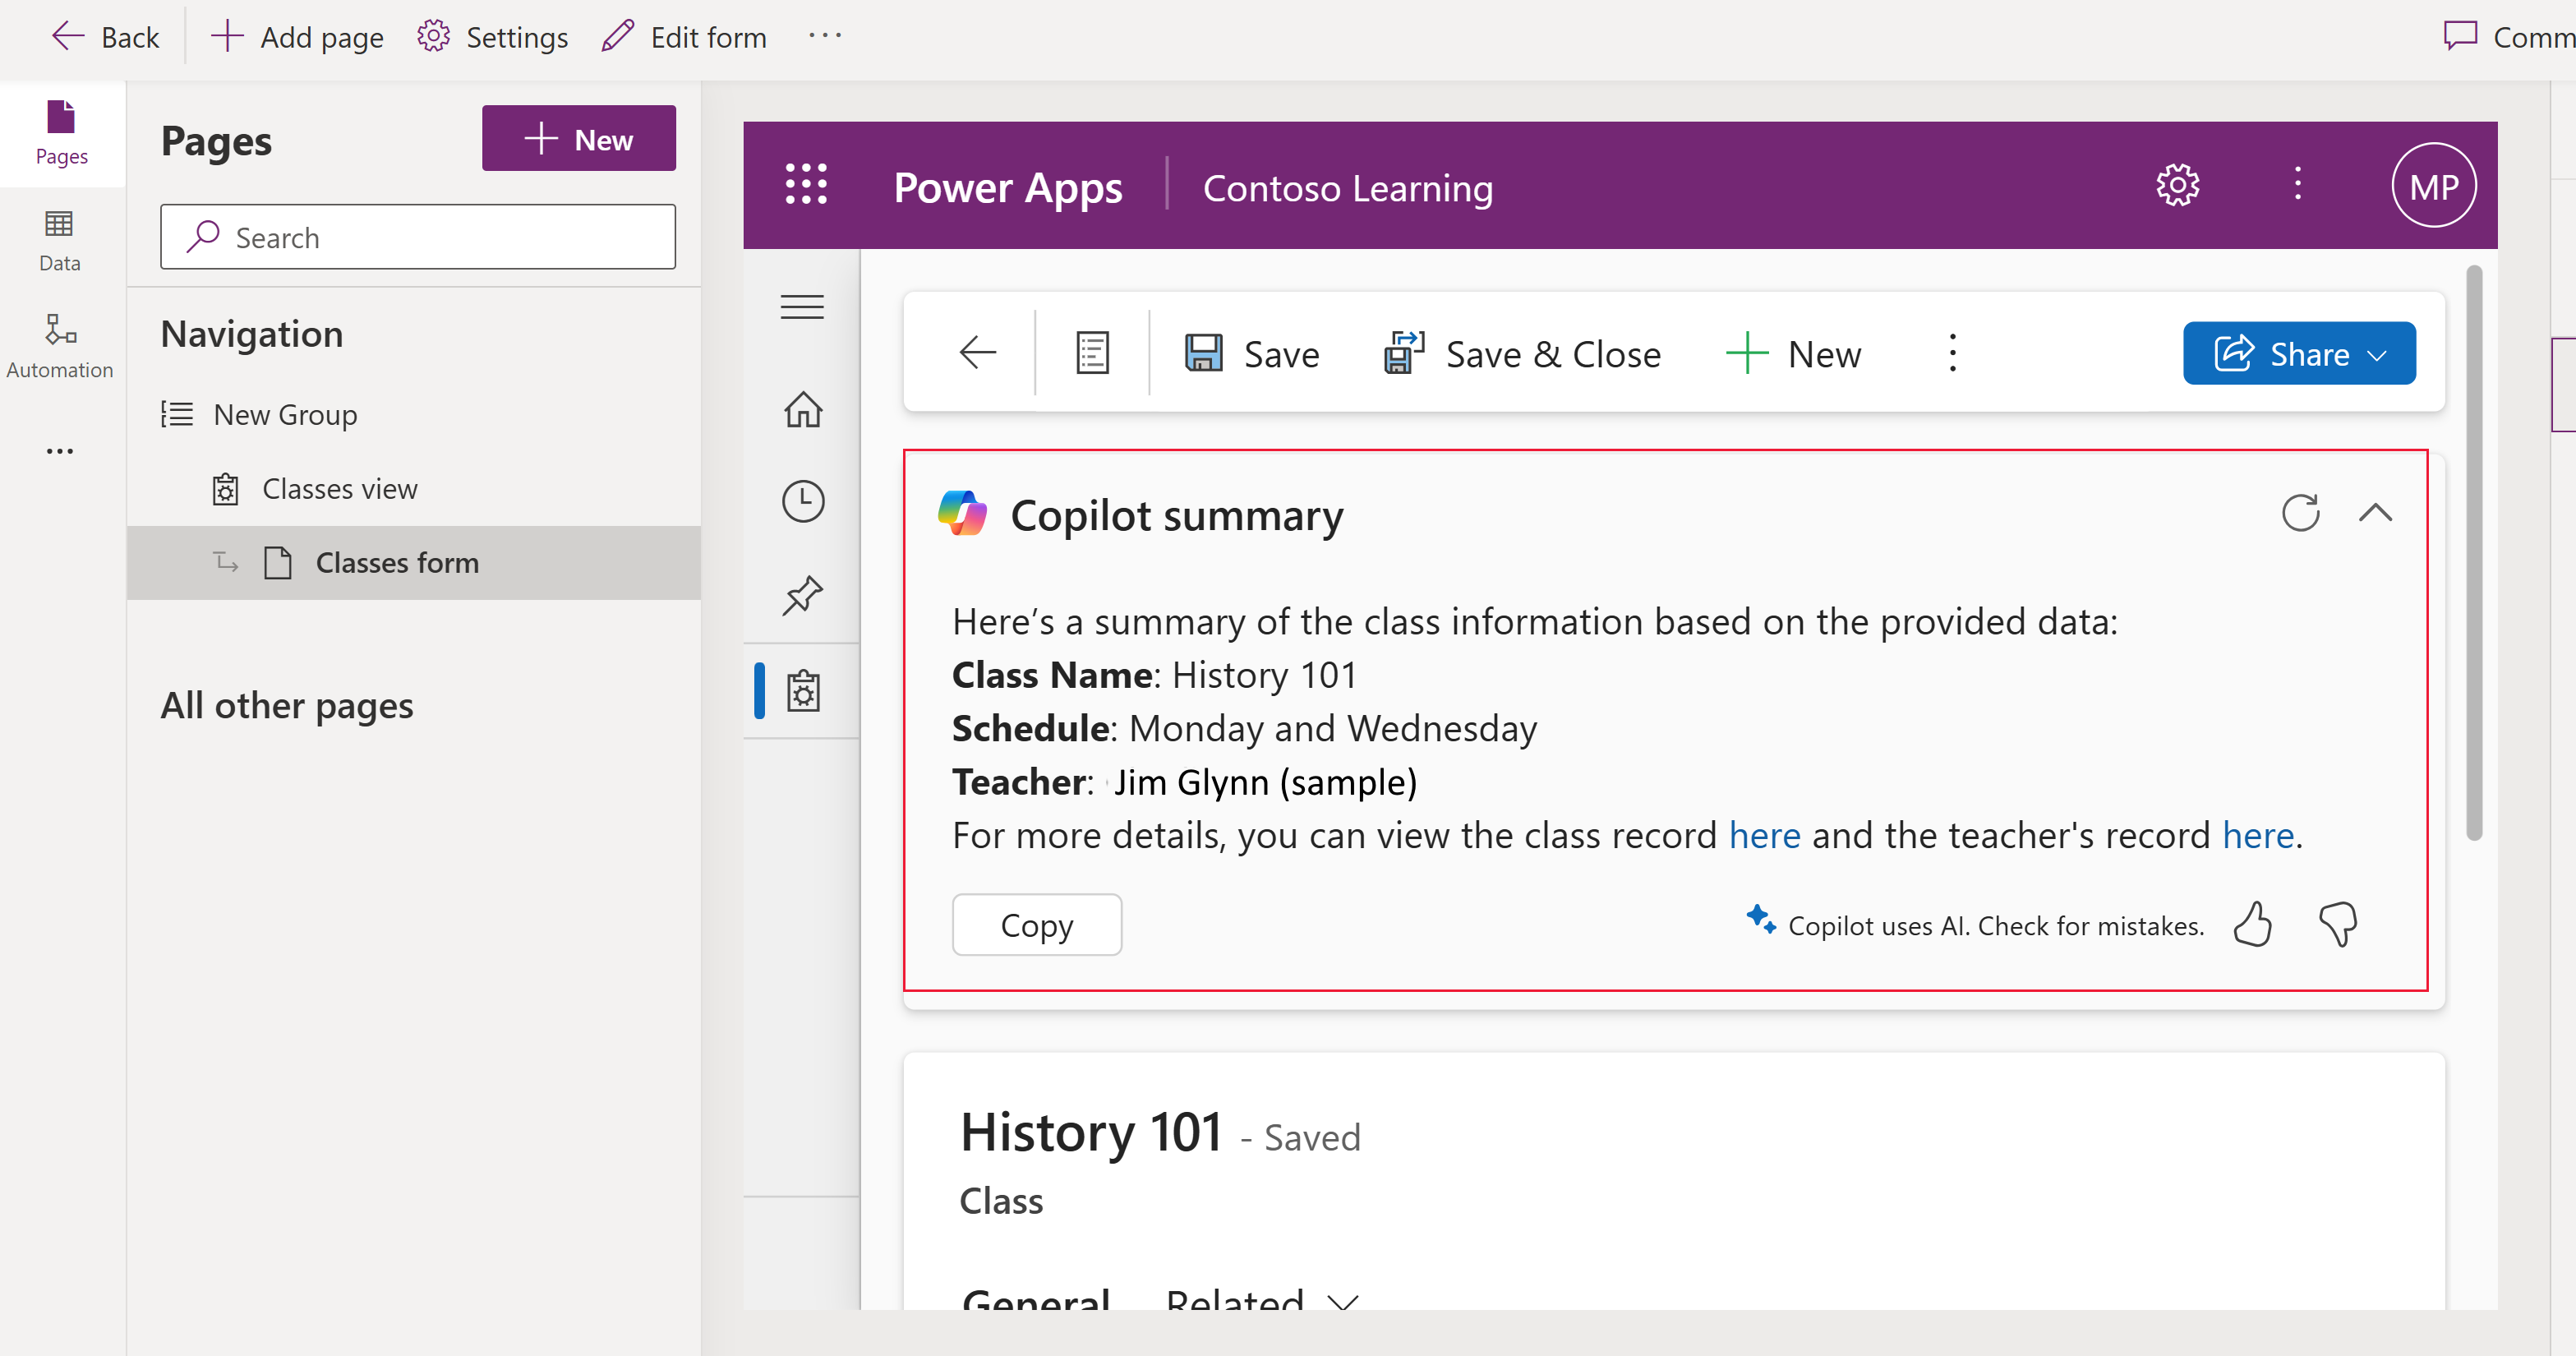
Task: Select Classes view navigation item
Action: (x=339, y=489)
